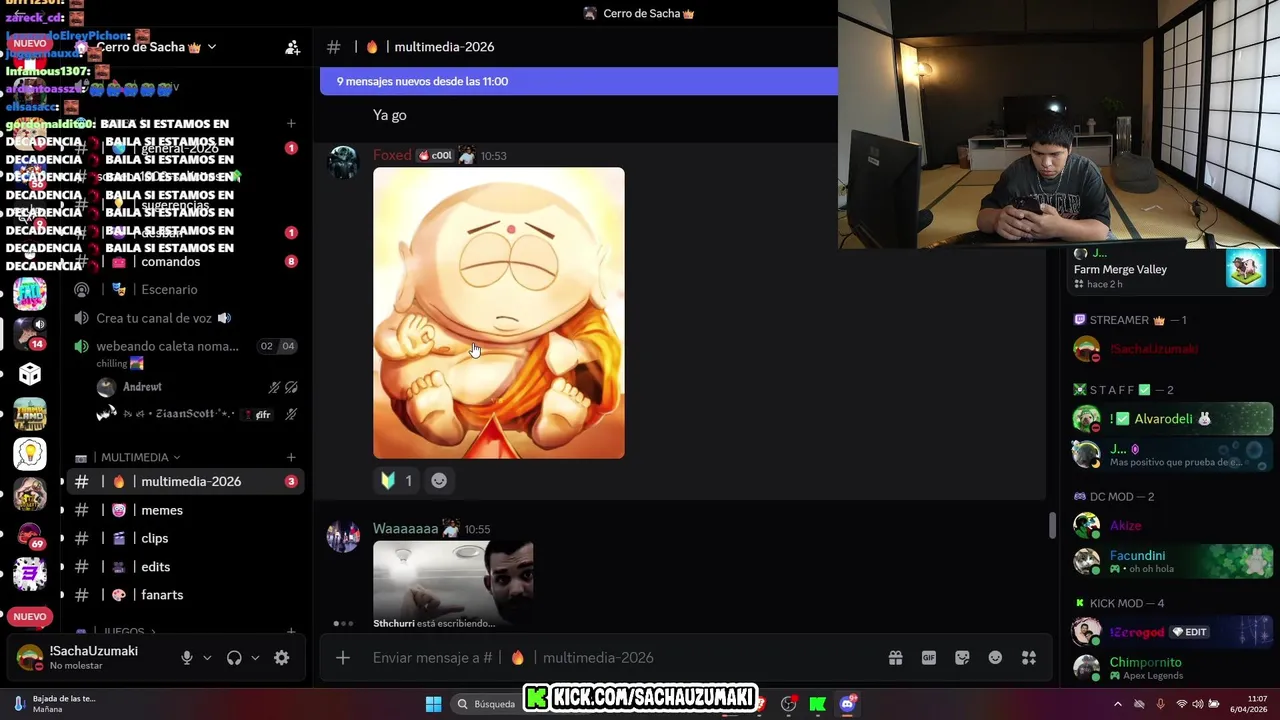Mute the microphone in user panel

[x=186, y=657]
